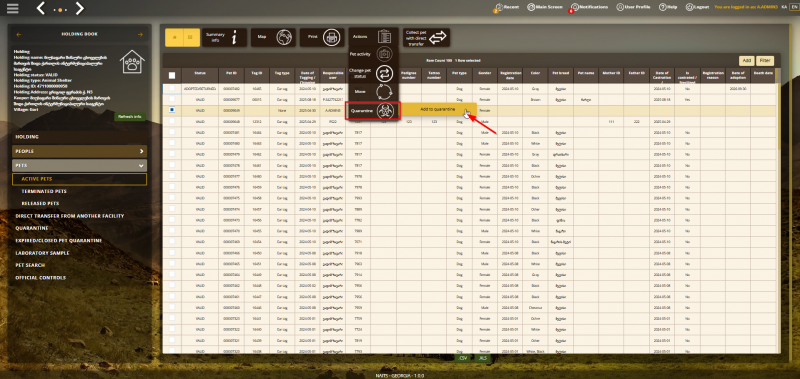800x379 pixels.
Task: Click the Tag type column header
Action: point(282,75)
